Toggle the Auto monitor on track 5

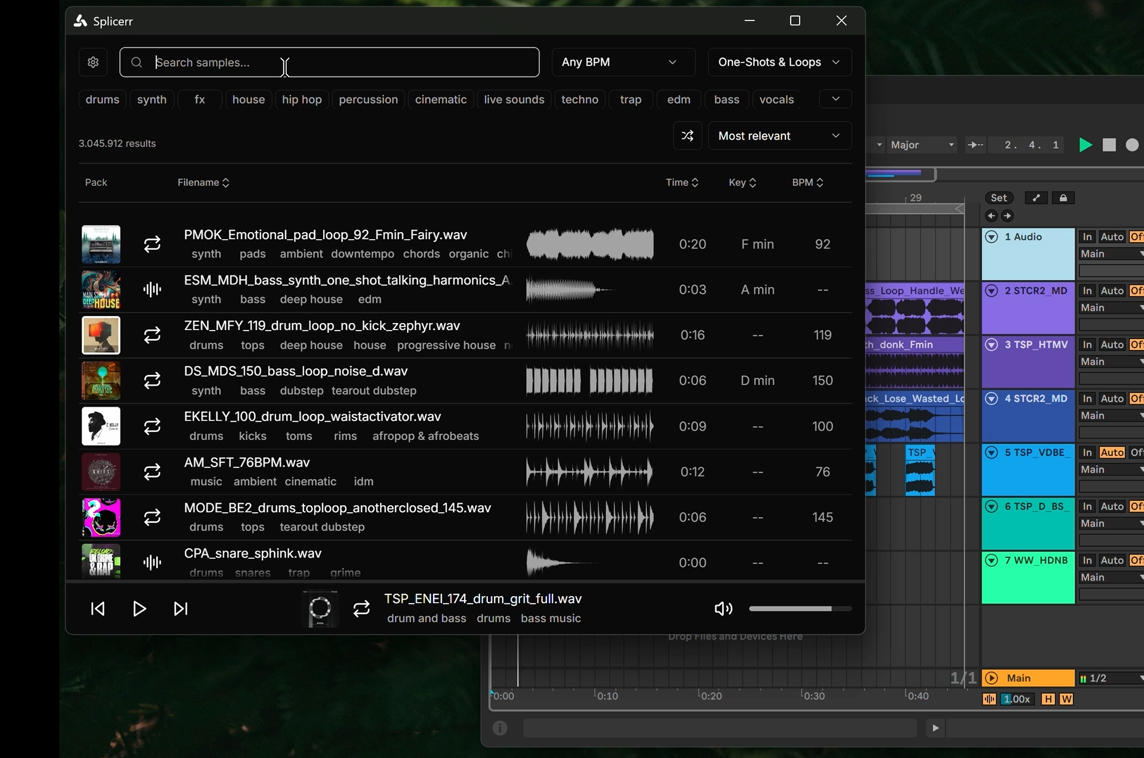1112,453
